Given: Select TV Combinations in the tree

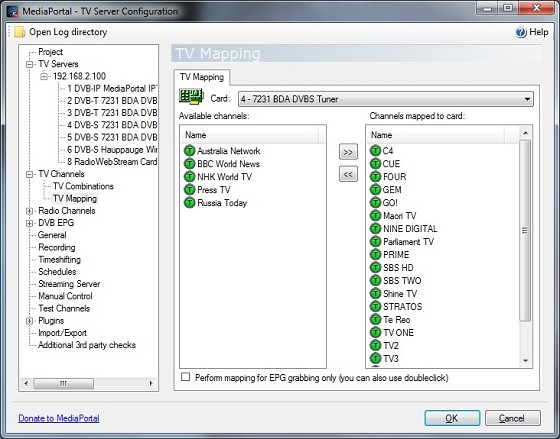Looking at the screenshot, I should 83,186.
